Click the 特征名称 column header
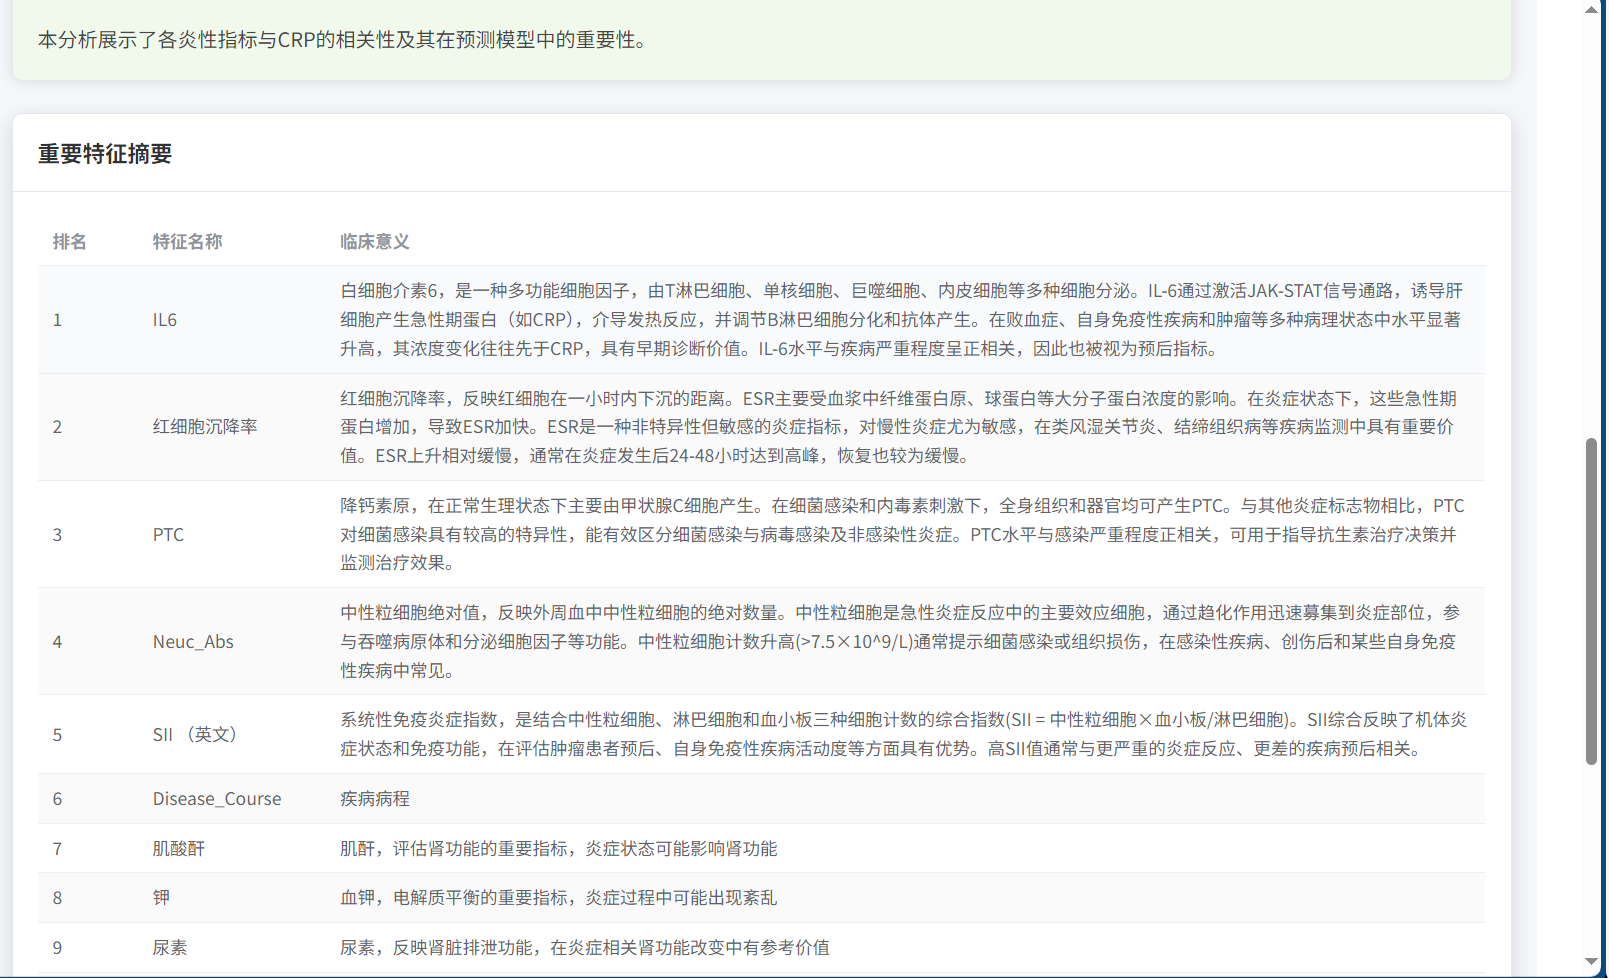The height and width of the screenshot is (978, 1609). pyautogui.click(x=187, y=242)
